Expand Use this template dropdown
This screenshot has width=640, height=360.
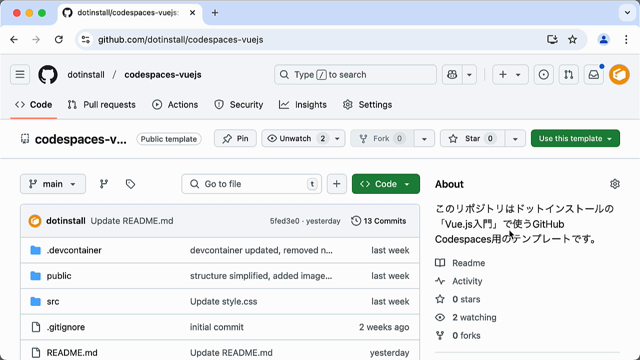[575, 138]
